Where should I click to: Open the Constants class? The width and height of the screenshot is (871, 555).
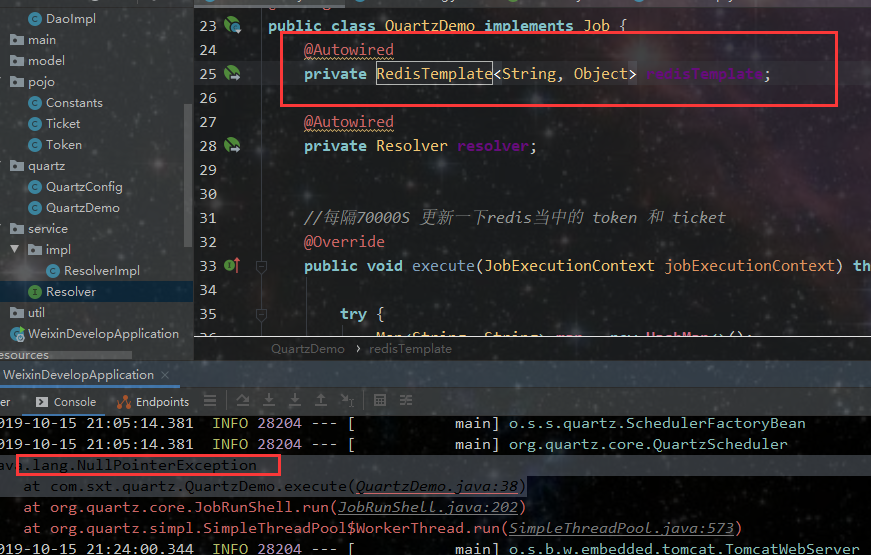click(x=74, y=103)
